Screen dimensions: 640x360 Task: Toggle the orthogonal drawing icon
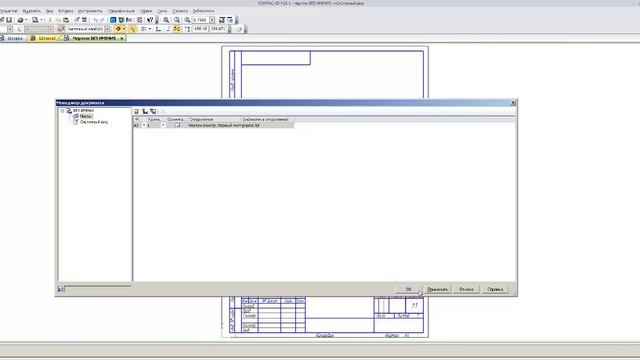(169, 29)
